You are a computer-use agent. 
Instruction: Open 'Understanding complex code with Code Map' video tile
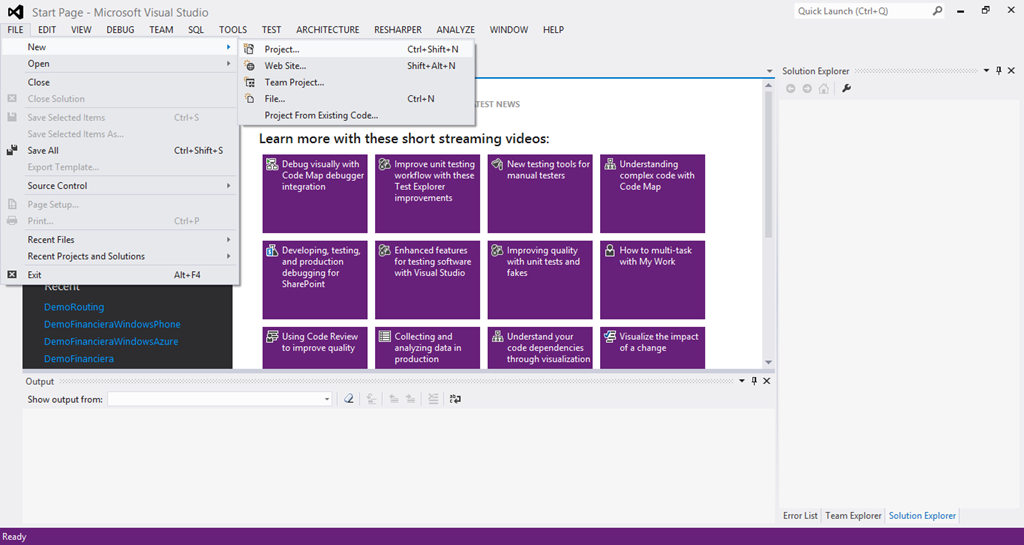point(652,193)
